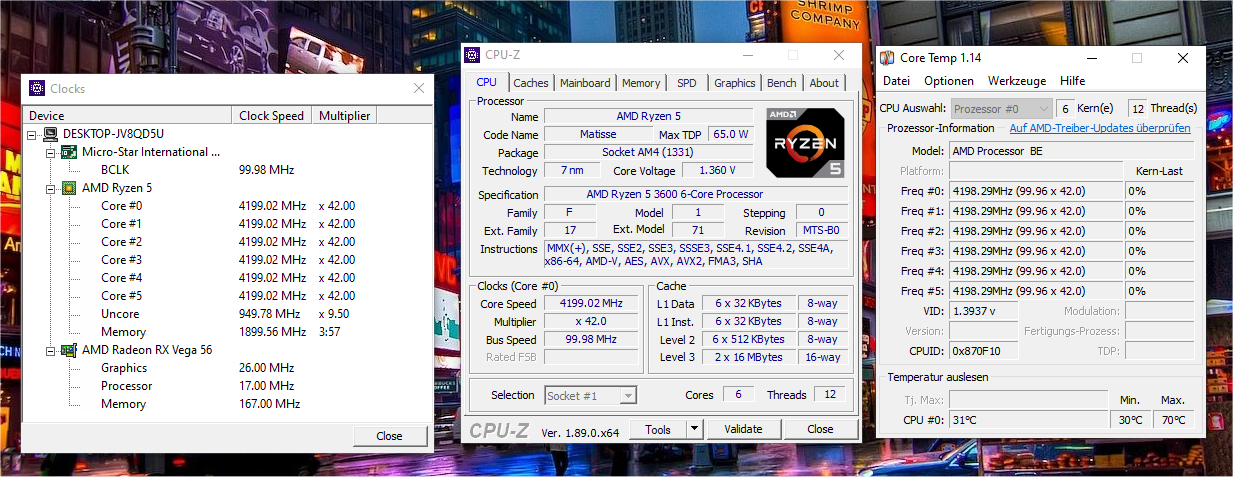Click the Close button in Clocks window
Image resolution: width=1233 pixels, height=477 pixels.
tap(389, 435)
